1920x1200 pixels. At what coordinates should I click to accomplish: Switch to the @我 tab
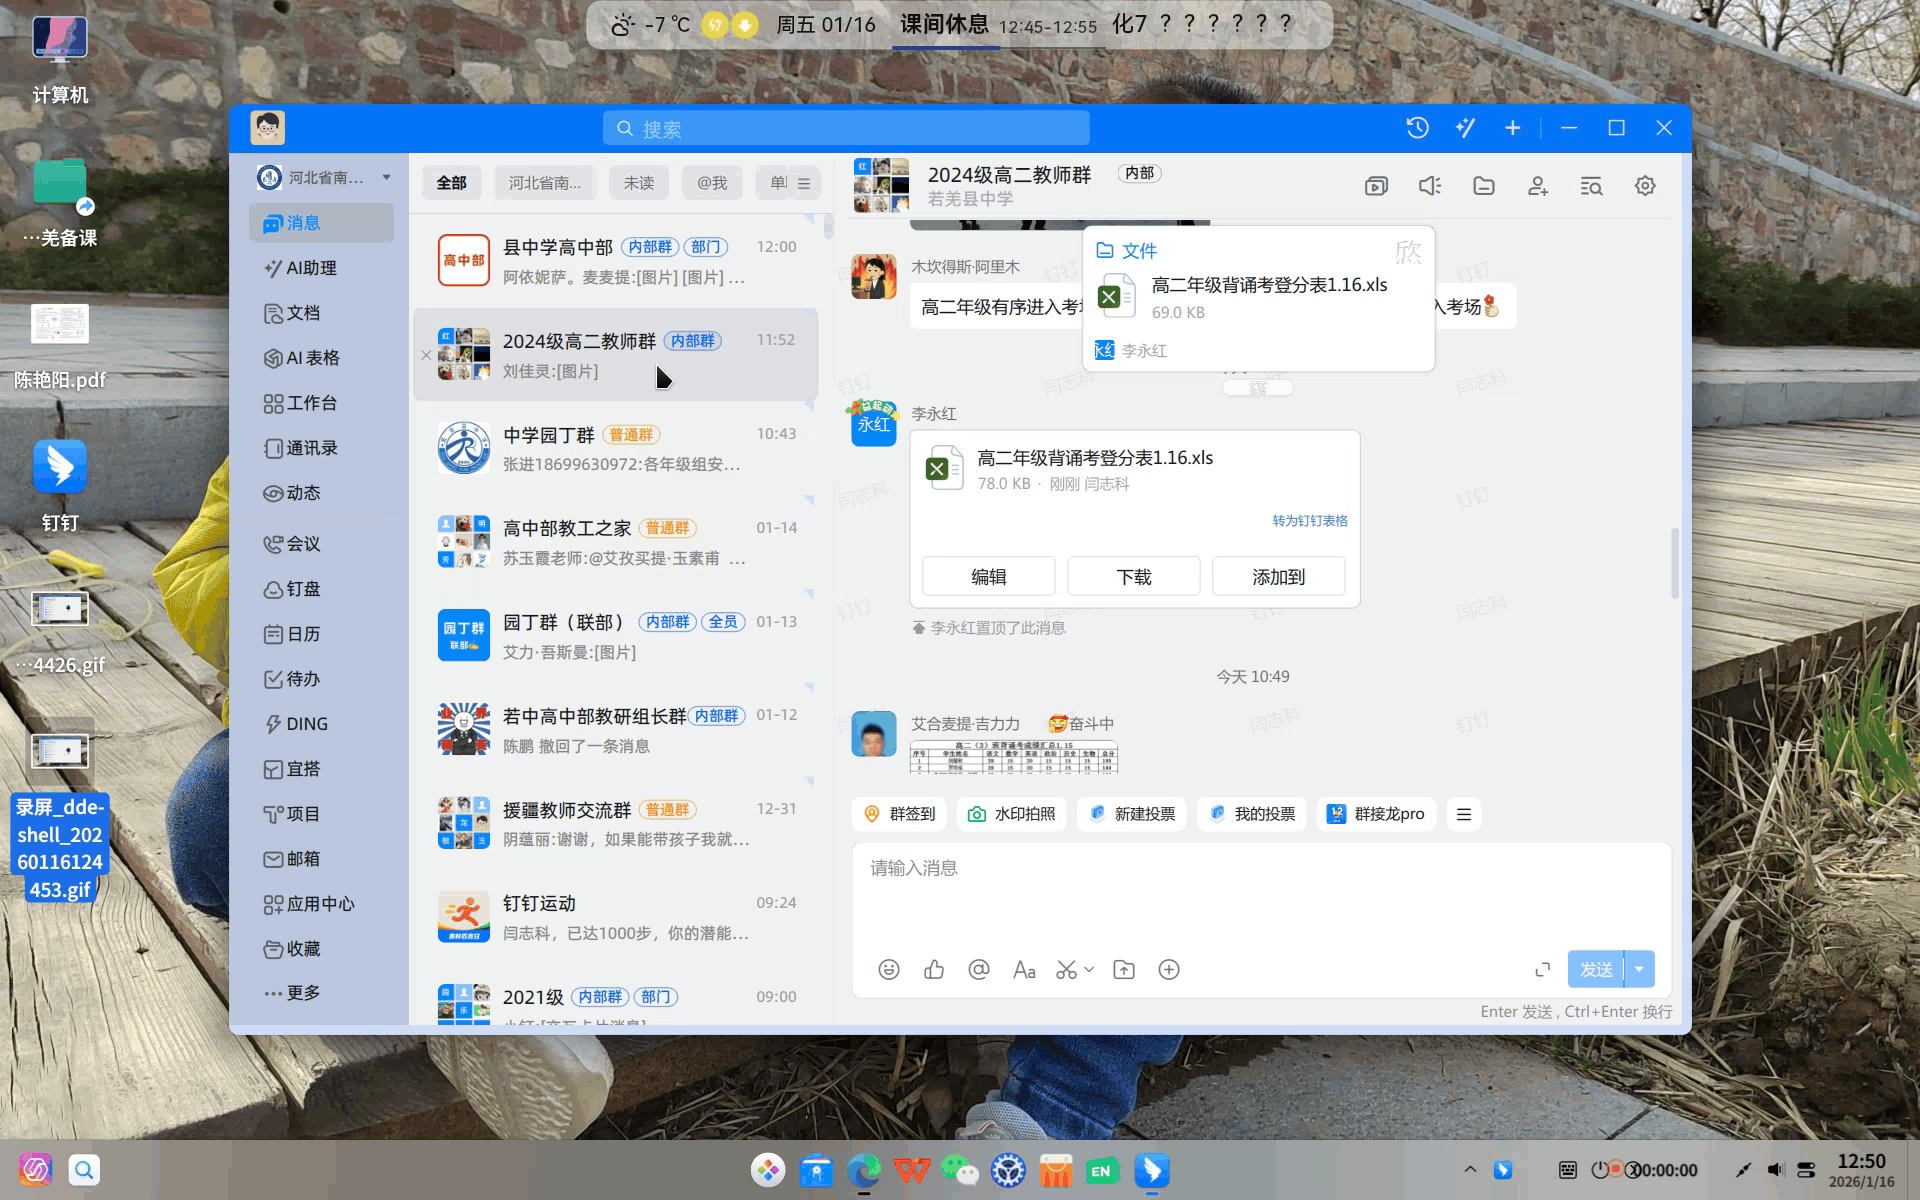pos(711,182)
